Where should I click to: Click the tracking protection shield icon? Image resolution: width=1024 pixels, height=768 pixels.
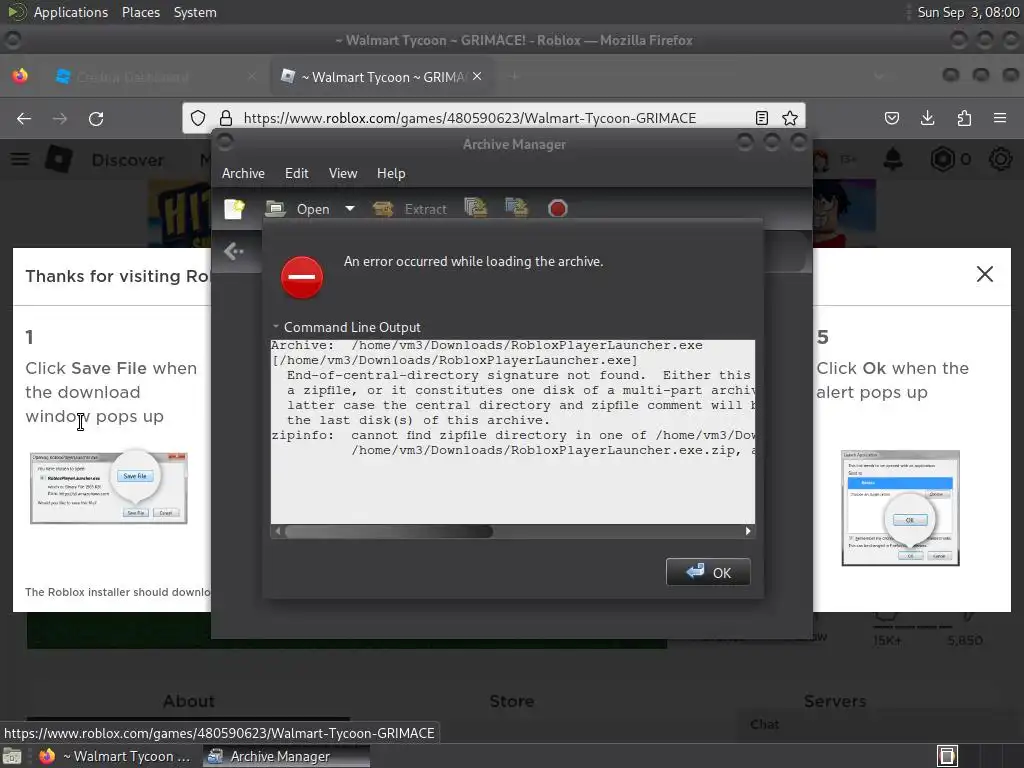198,118
